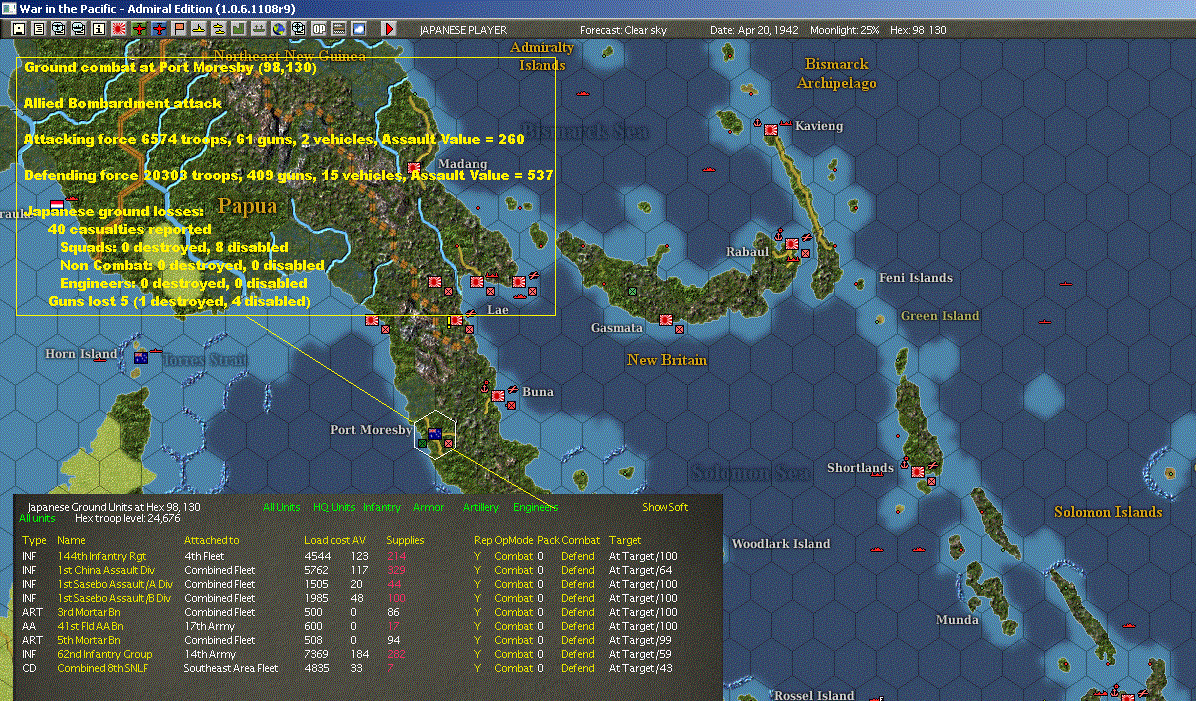Toggle OpMode Combat for 5th Mortar Bn
Viewport: 1196px width, 701px height.
point(514,640)
